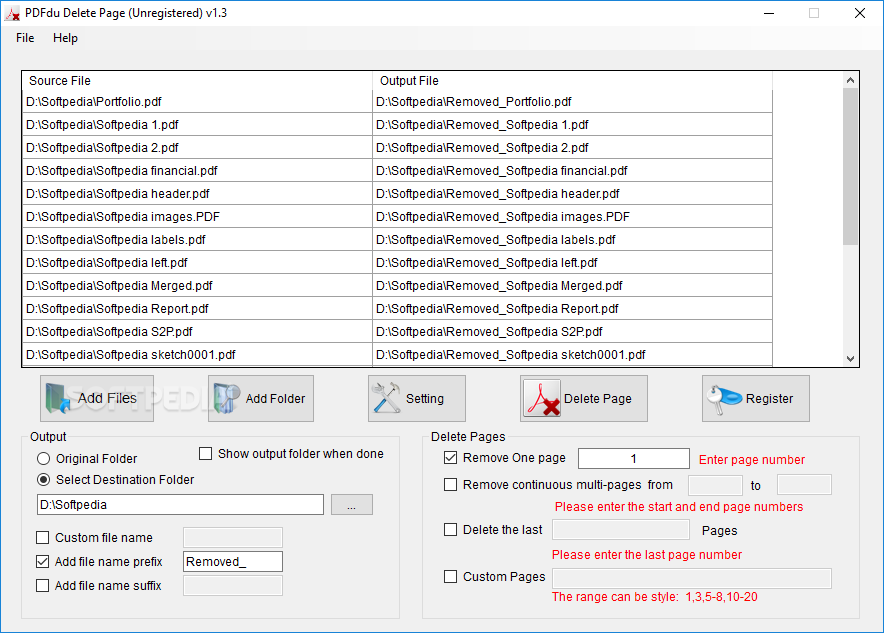
Task: Click the Remove One page number field
Action: (x=634, y=458)
